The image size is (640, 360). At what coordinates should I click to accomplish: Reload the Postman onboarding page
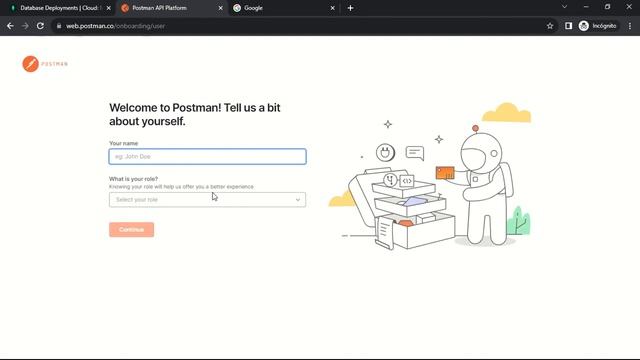click(40, 26)
